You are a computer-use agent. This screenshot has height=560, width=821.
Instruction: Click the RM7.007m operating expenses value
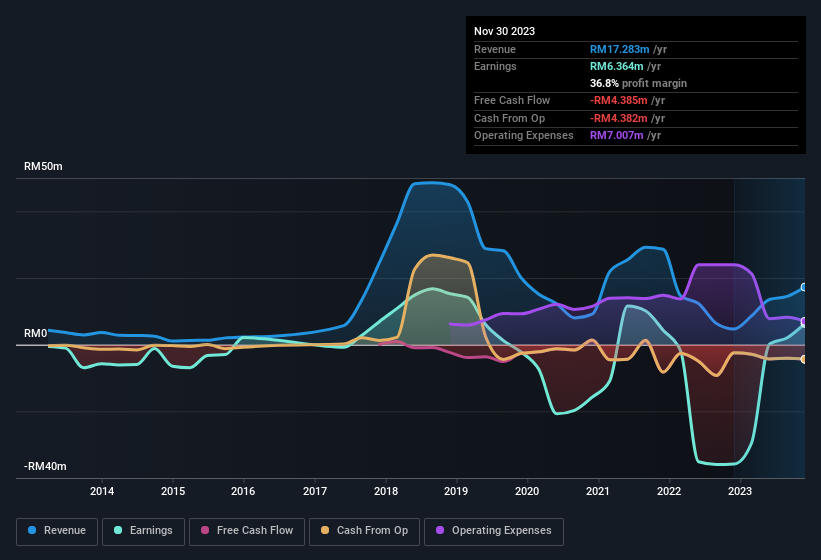coord(616,135)
